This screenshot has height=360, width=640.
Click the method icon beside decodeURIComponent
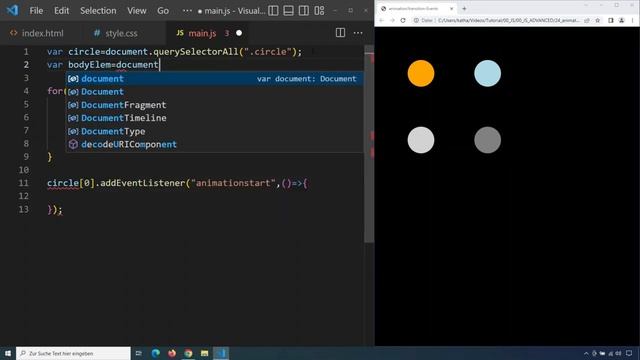(73, 144)
